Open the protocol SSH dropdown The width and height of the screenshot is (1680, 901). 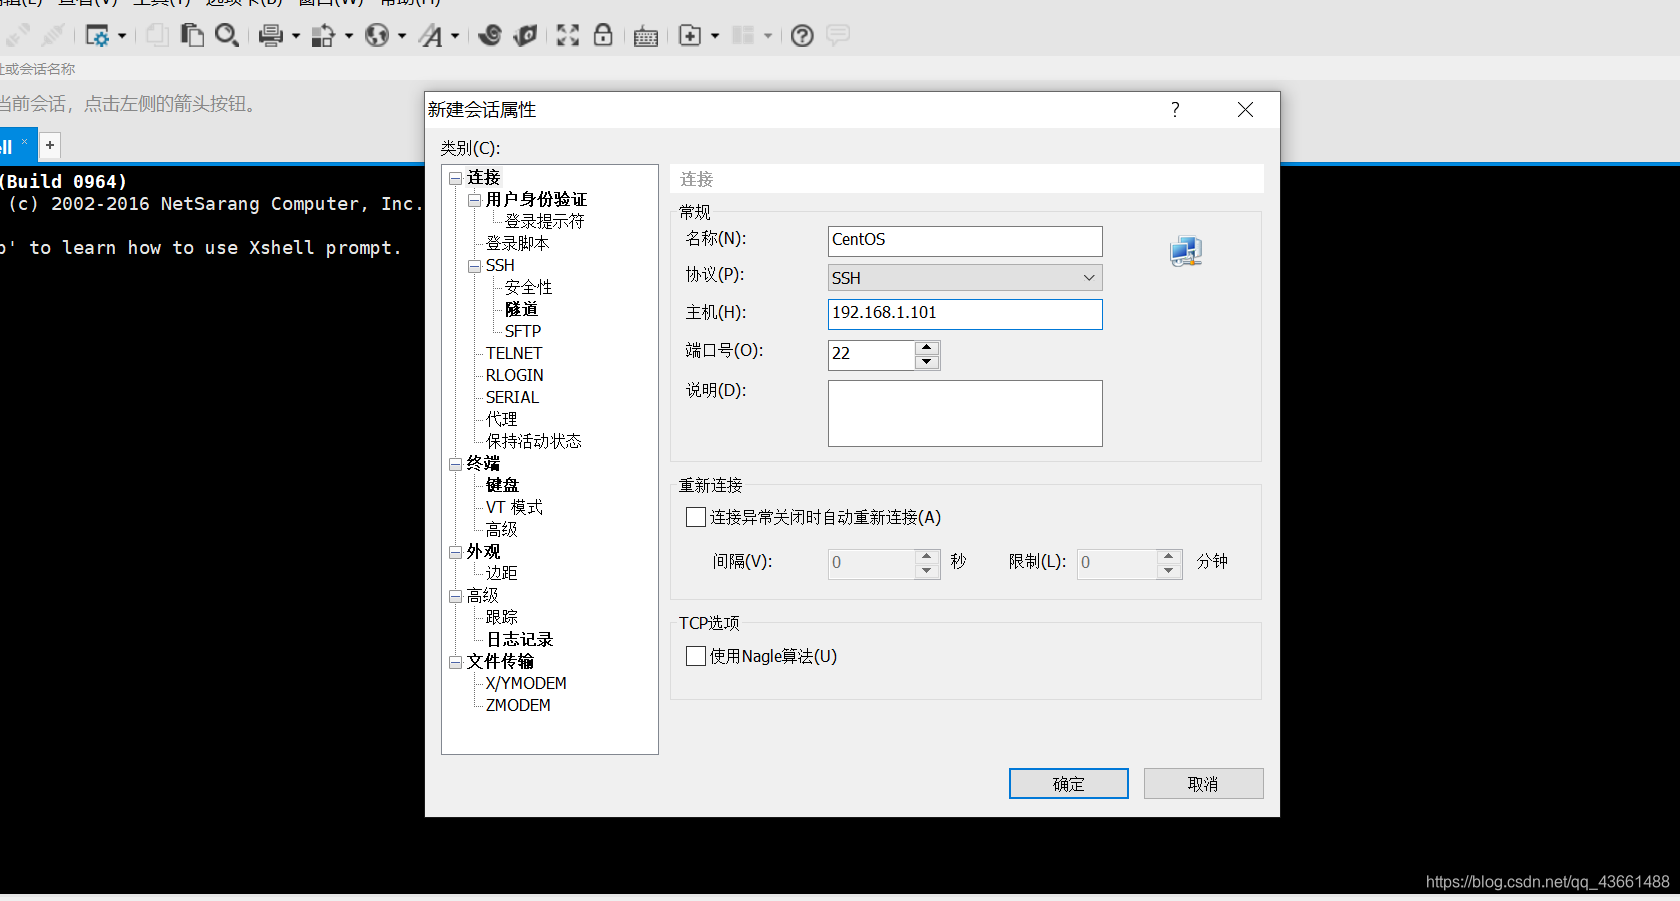[x=1088, y=278]
